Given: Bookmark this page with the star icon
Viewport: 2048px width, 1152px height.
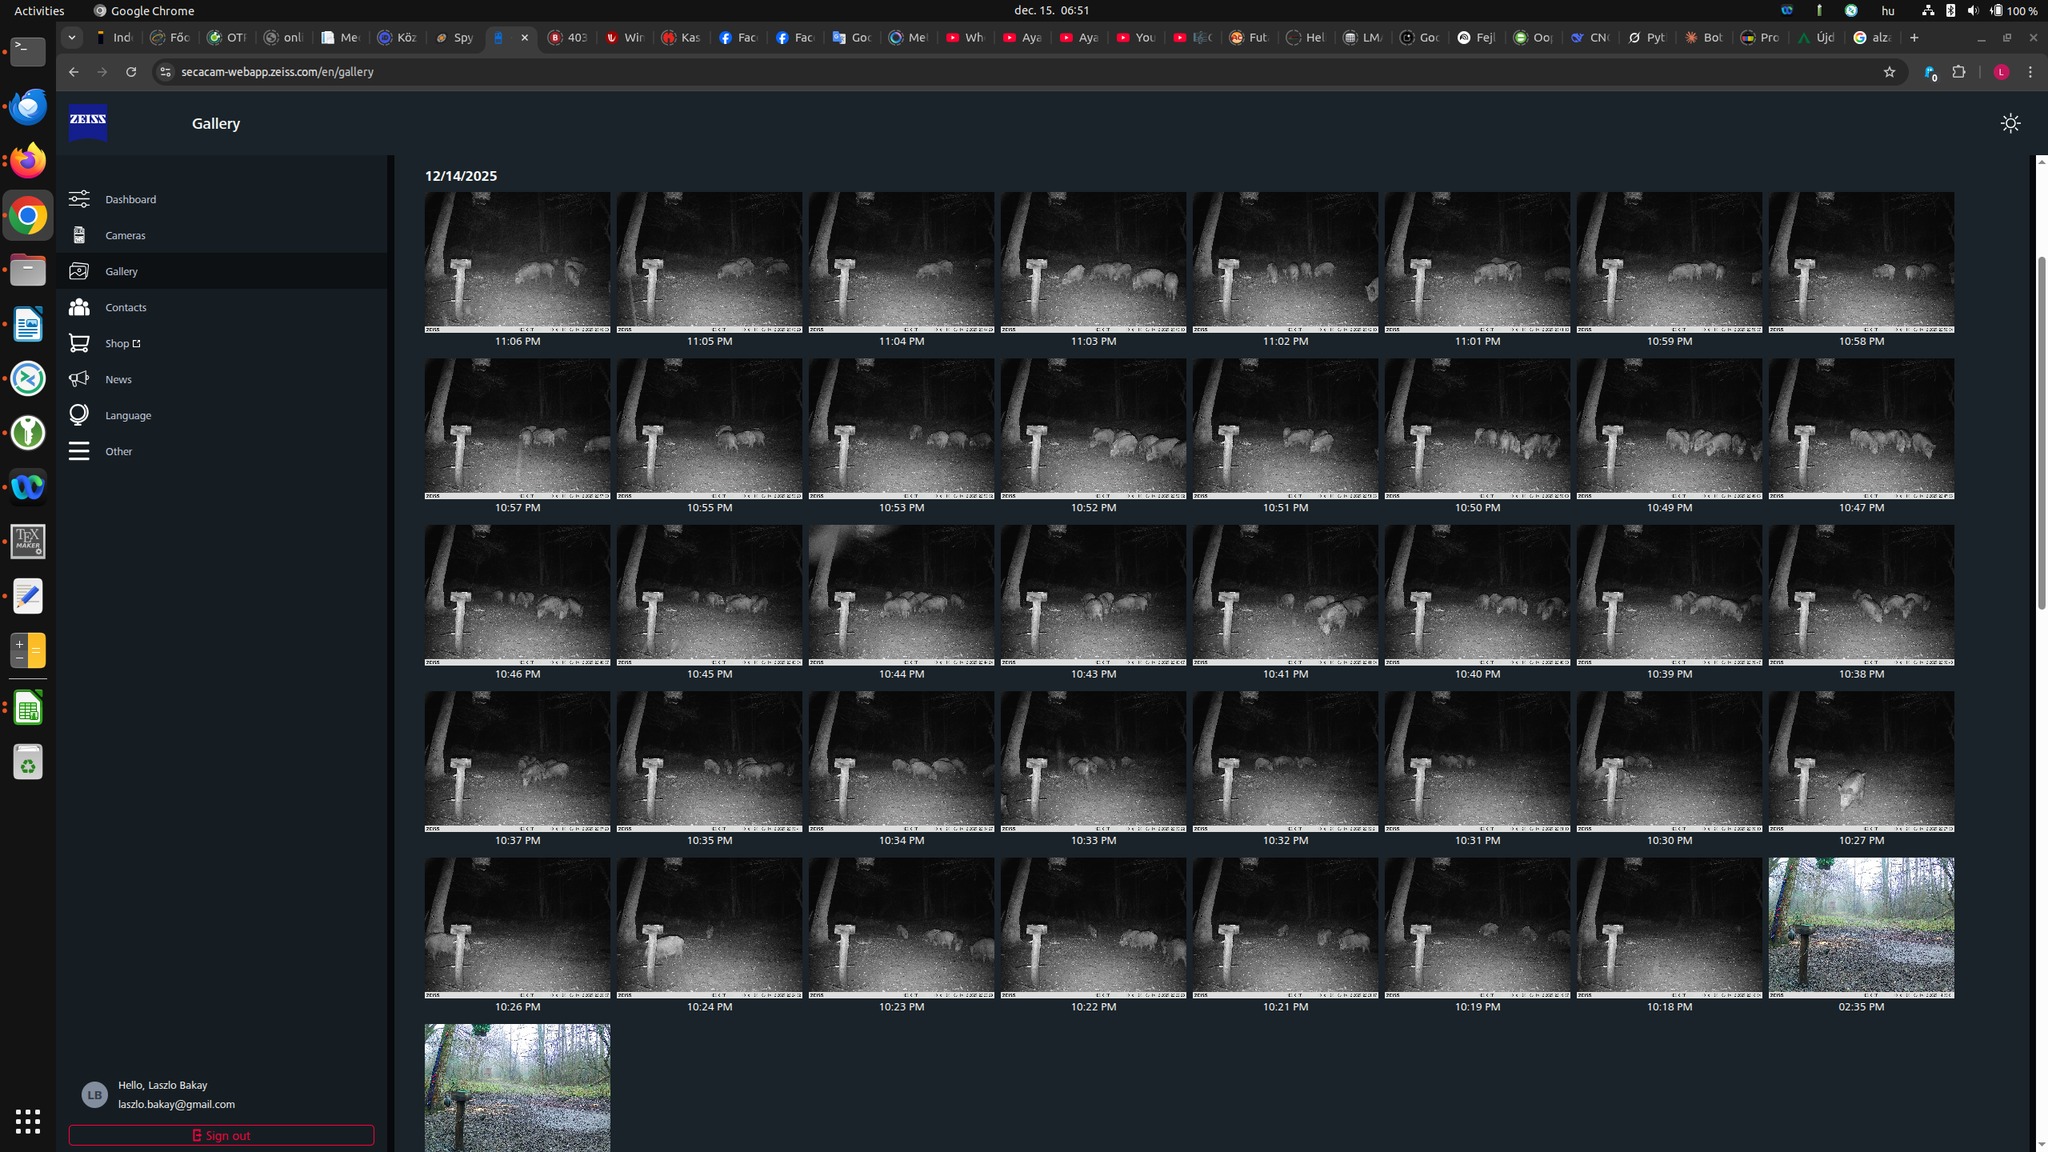Looking at the screenshot, I should point(1889,72).
